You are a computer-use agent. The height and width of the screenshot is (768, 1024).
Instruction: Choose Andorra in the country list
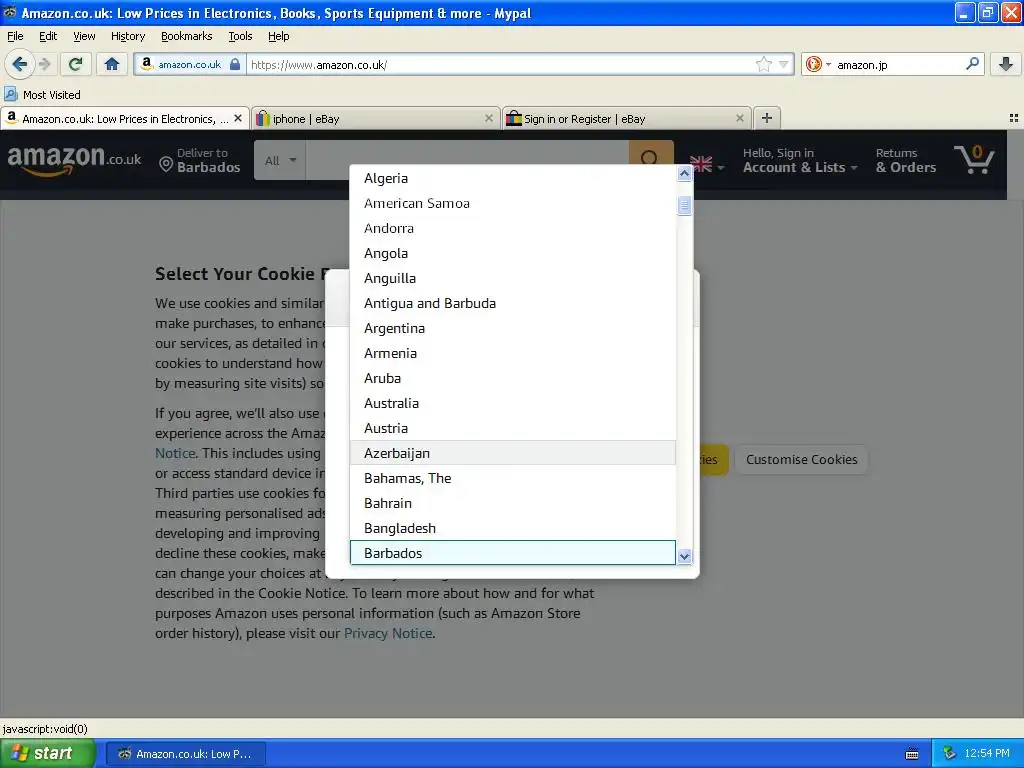click(x=513, y=228)
